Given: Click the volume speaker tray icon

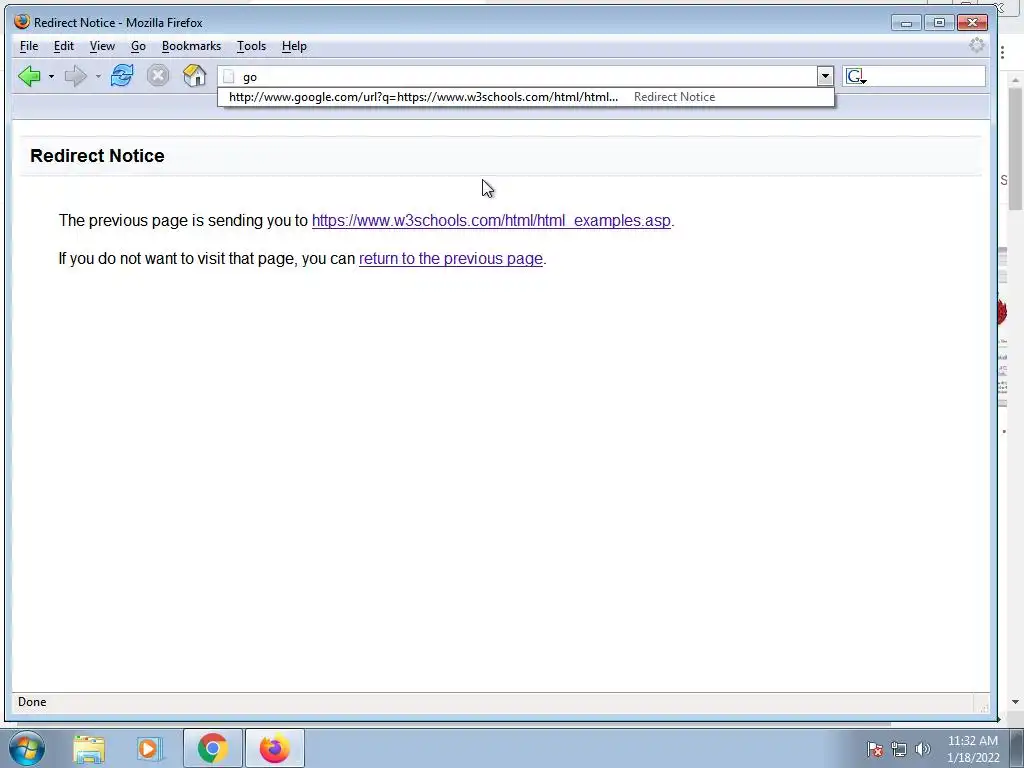Looking at the screenshot, I should point(923,749).
